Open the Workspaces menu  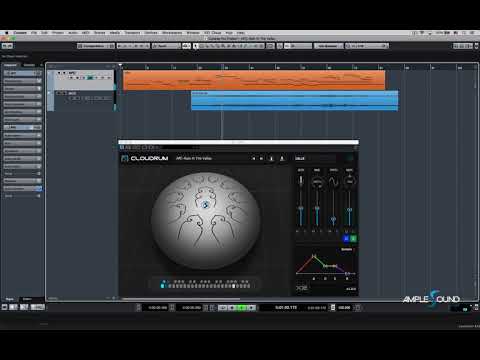pyautogui.click(x=172, y=33)
